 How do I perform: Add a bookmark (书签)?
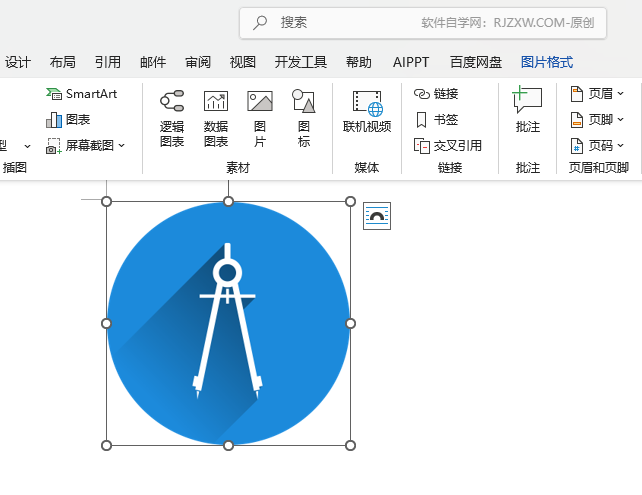436,120
